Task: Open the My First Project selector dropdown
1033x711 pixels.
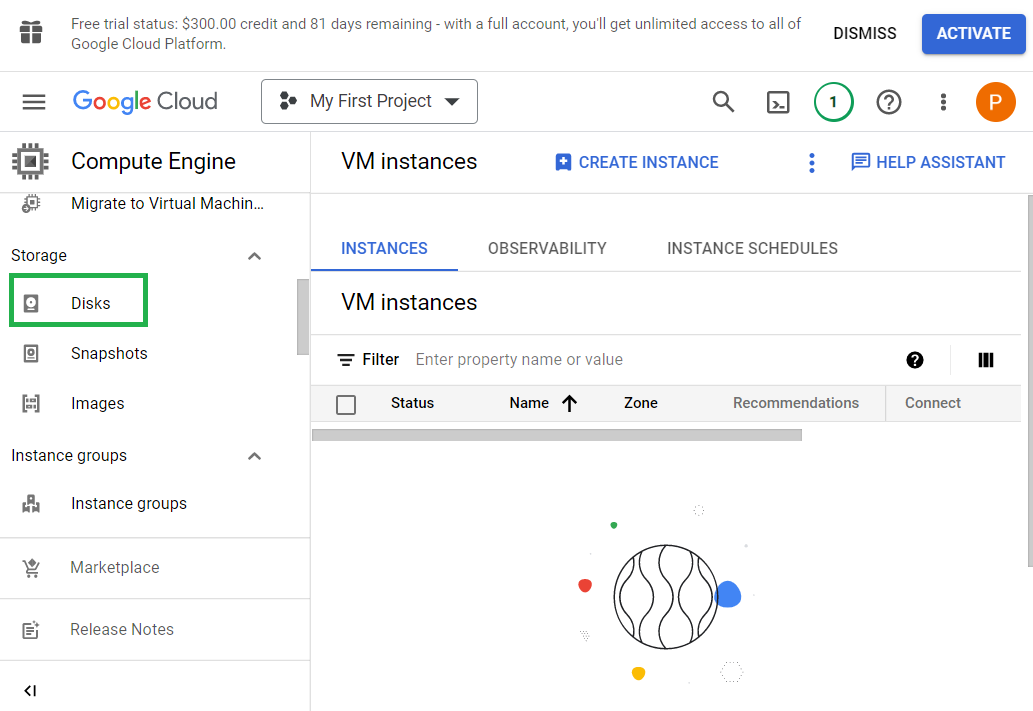Action: [370, 101]
